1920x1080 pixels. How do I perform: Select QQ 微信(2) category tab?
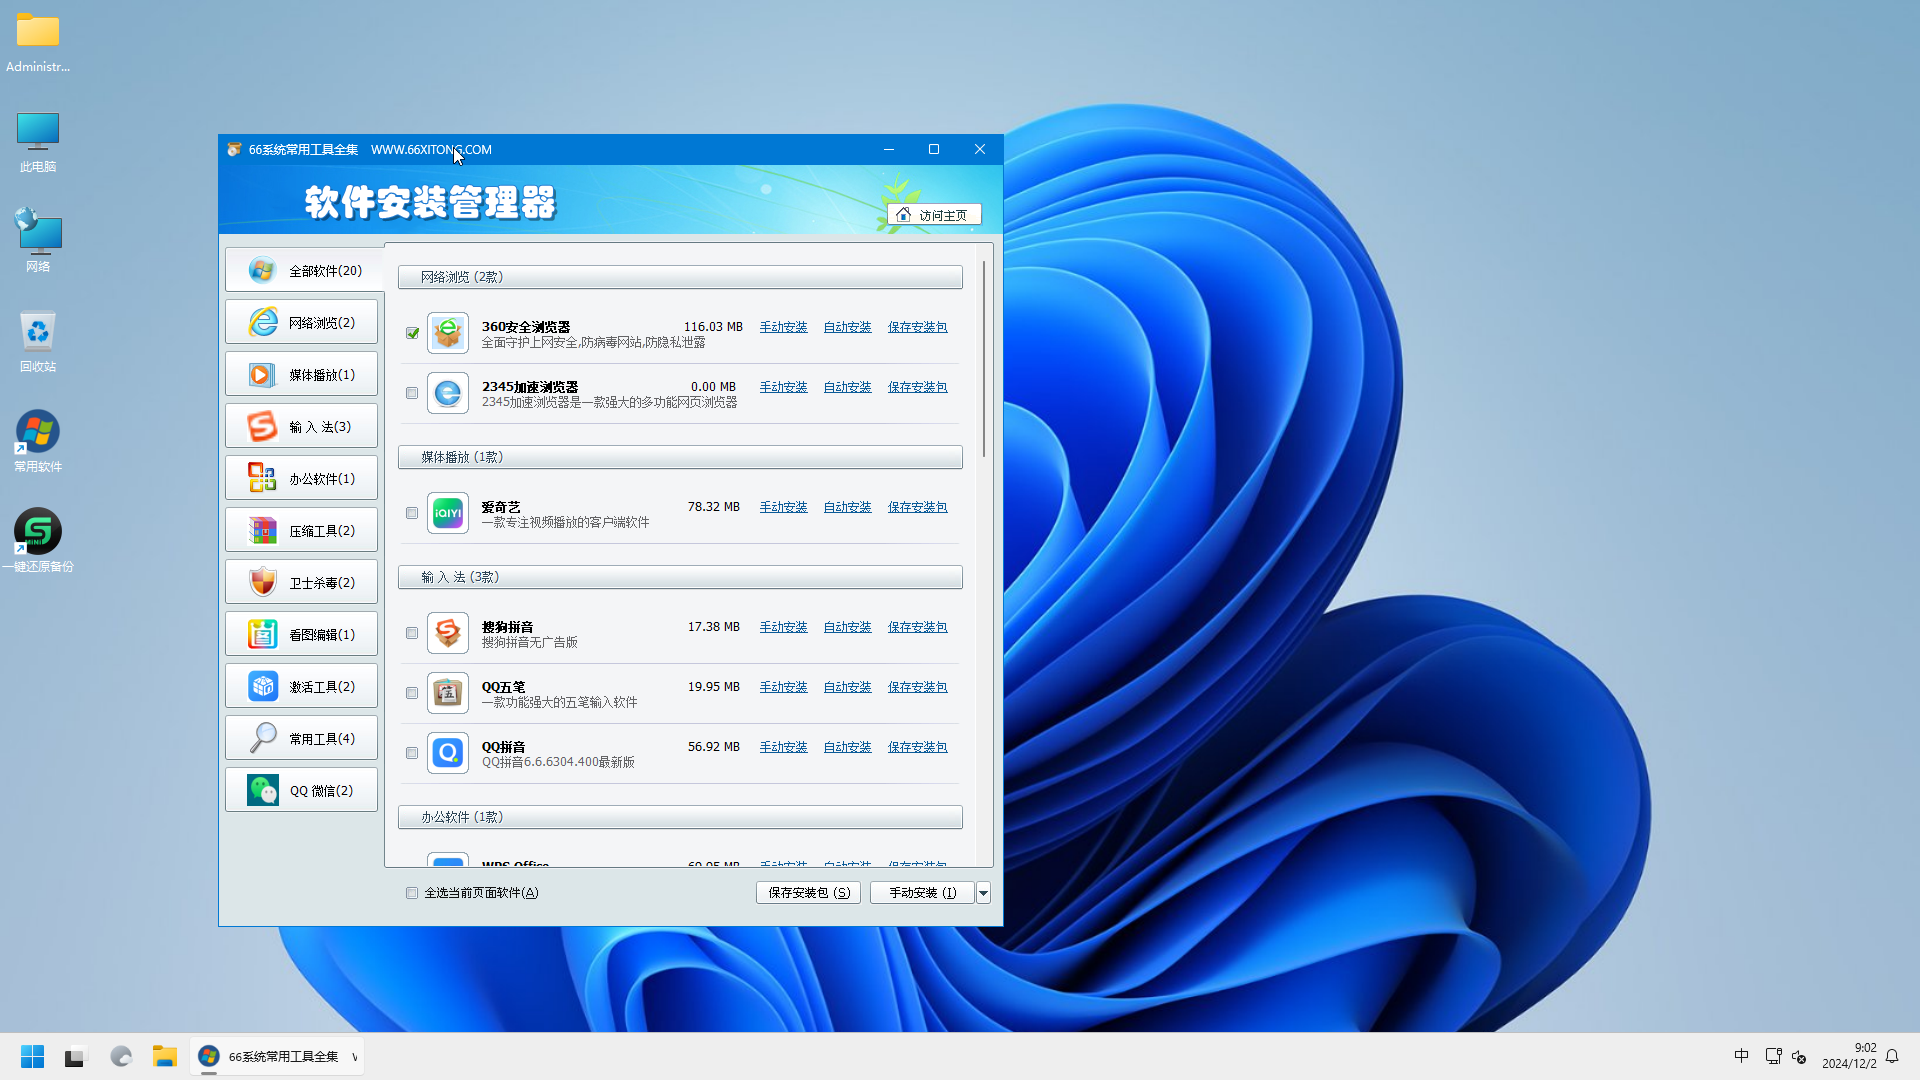click(301, 790)
